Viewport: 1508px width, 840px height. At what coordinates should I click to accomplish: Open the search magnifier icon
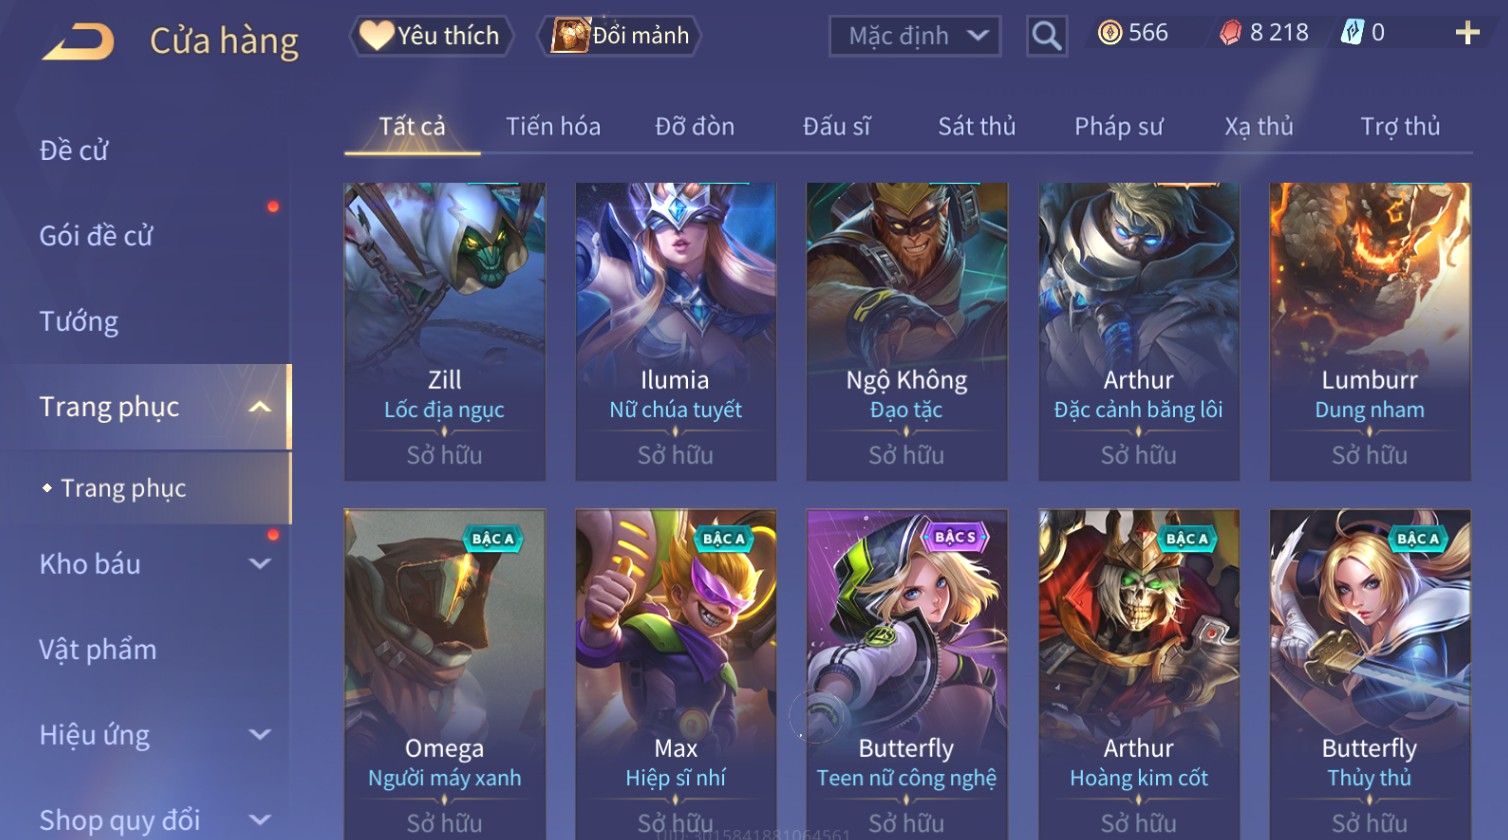[1046, 36]
